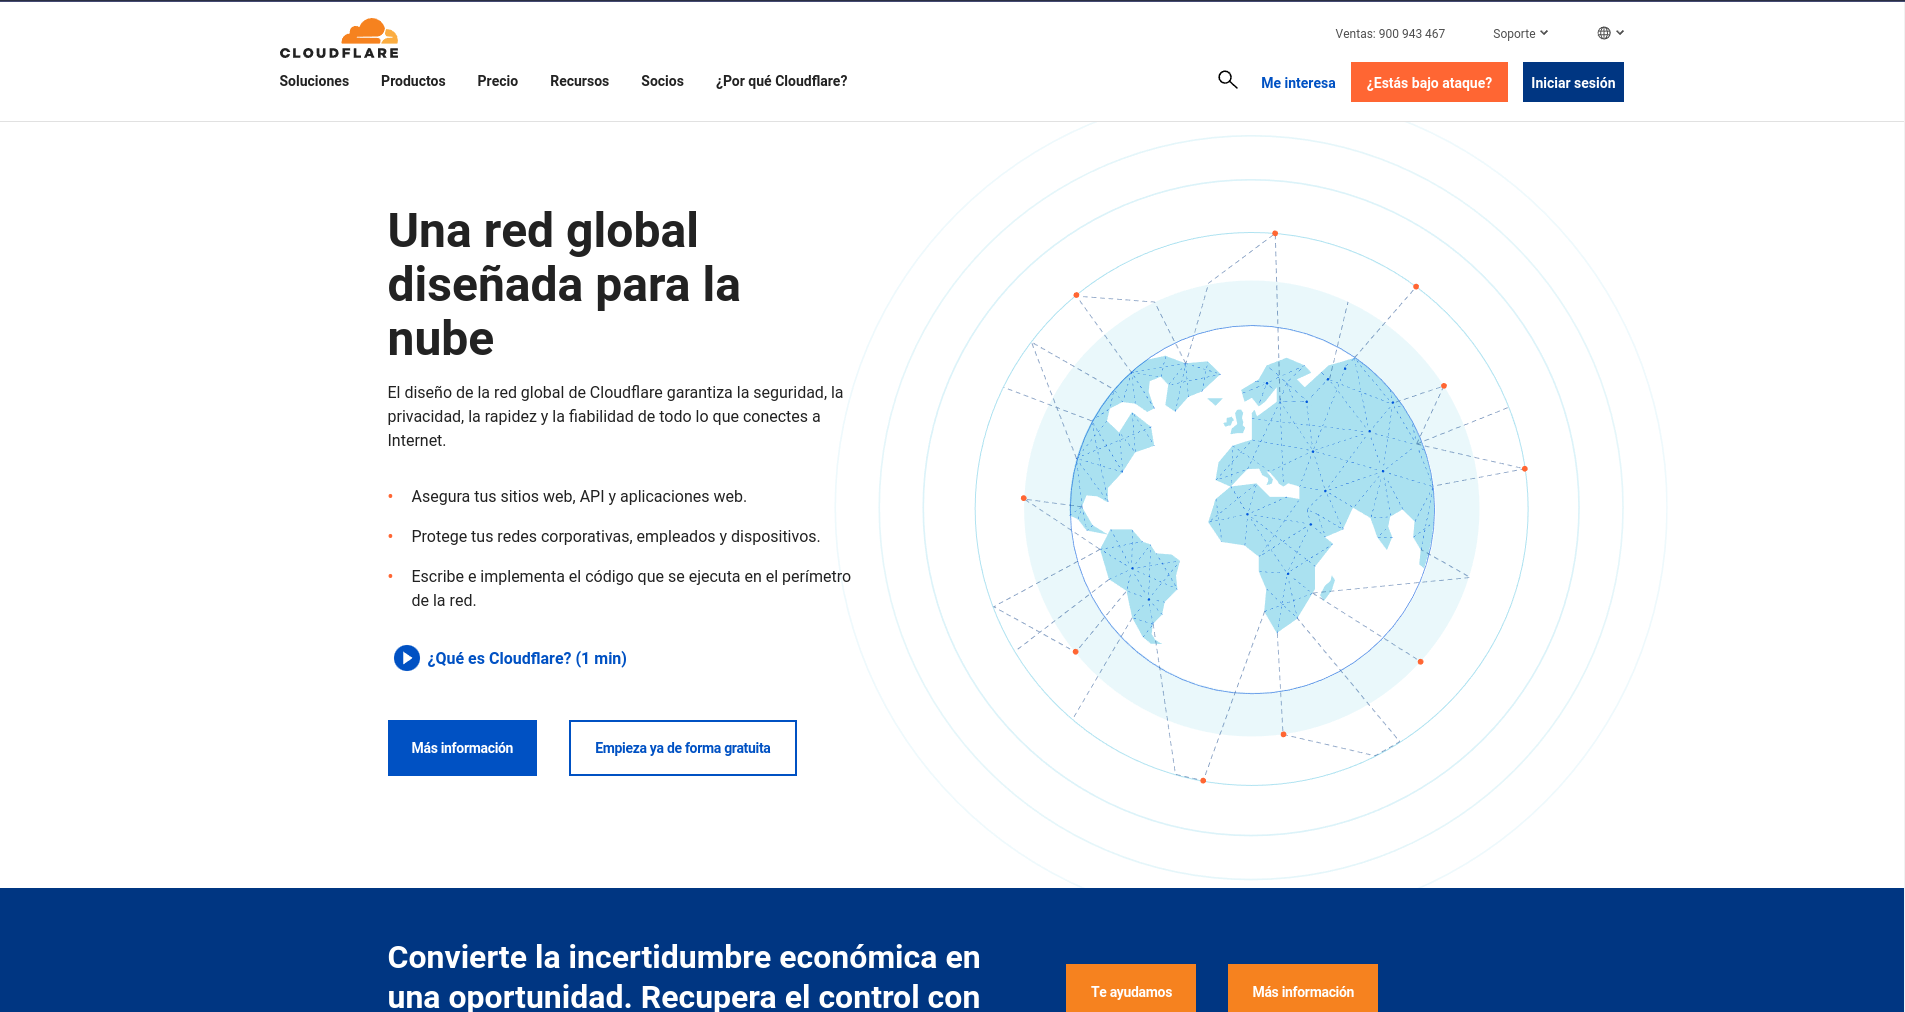Call Ventas phone number link
Image resolution: width=1905 pixels, height=1012 pixels.
(1389, 33)
